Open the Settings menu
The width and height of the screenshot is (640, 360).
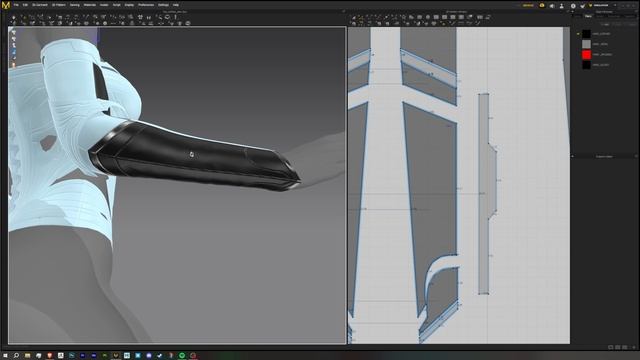[x=163, y=5]
